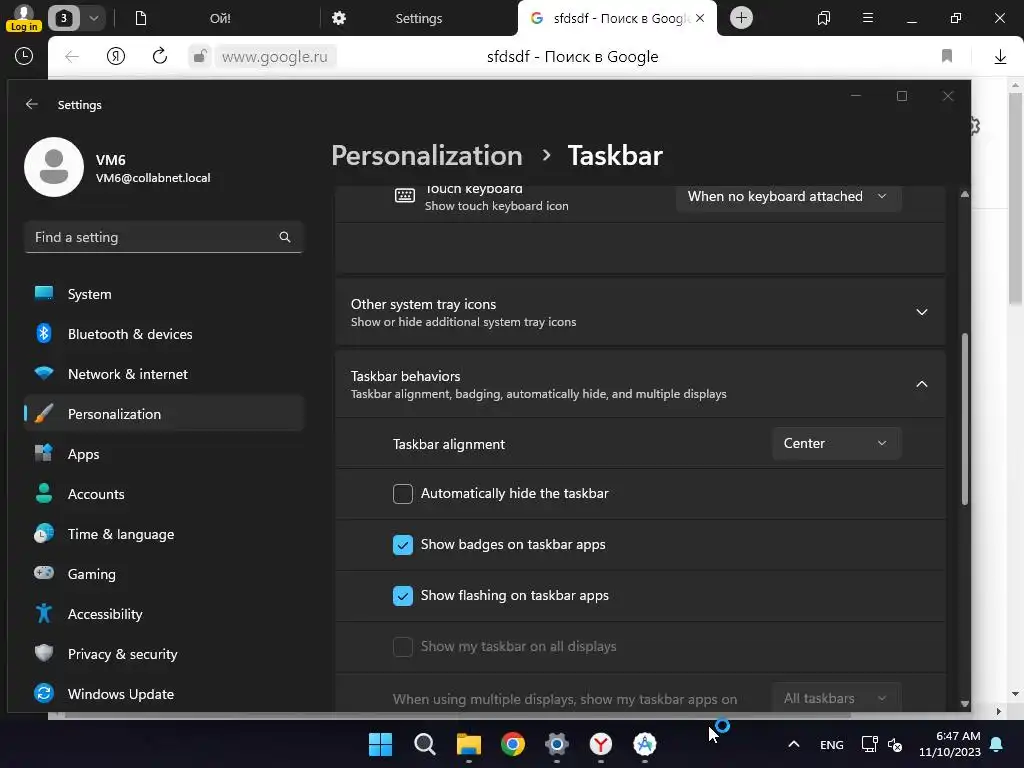Open Windows Start menu

[381, 744]
